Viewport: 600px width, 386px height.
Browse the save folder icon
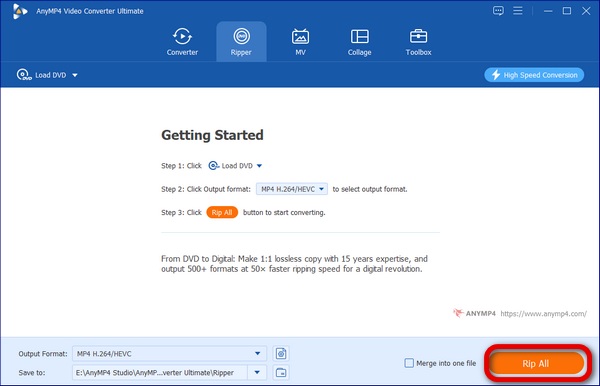tap(281, 372)
